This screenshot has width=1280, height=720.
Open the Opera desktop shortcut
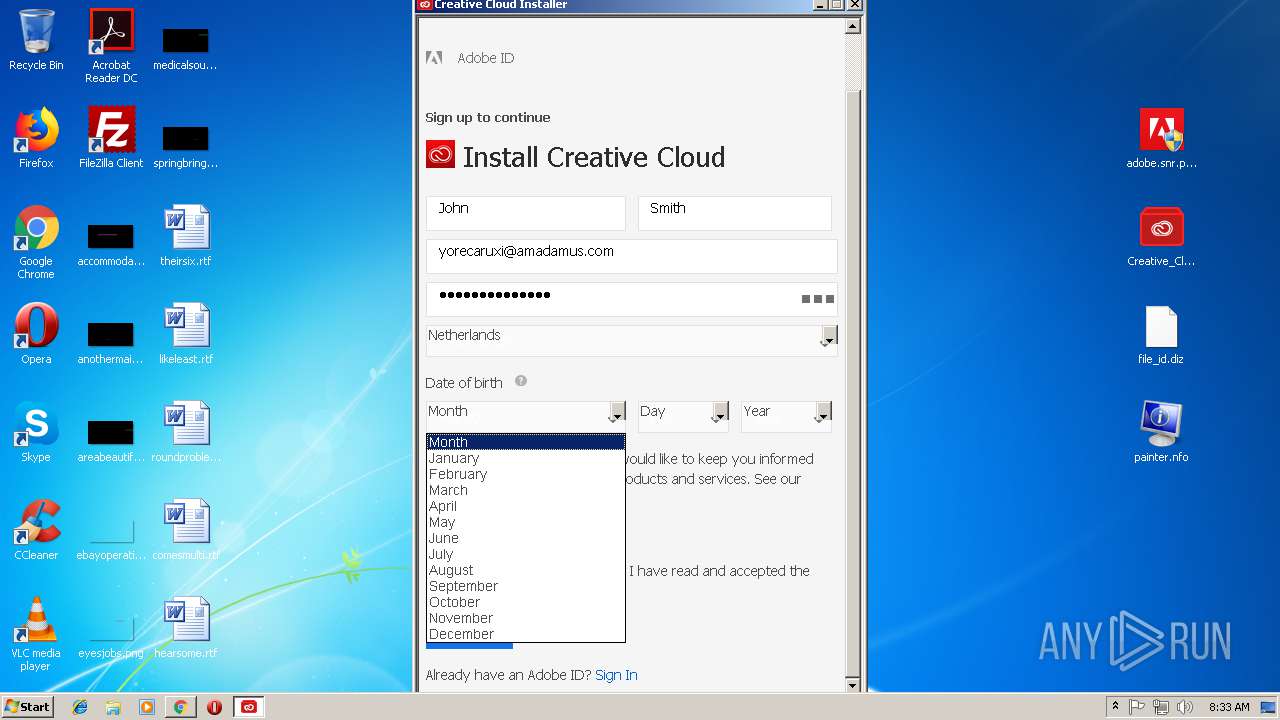click(36, 334)
